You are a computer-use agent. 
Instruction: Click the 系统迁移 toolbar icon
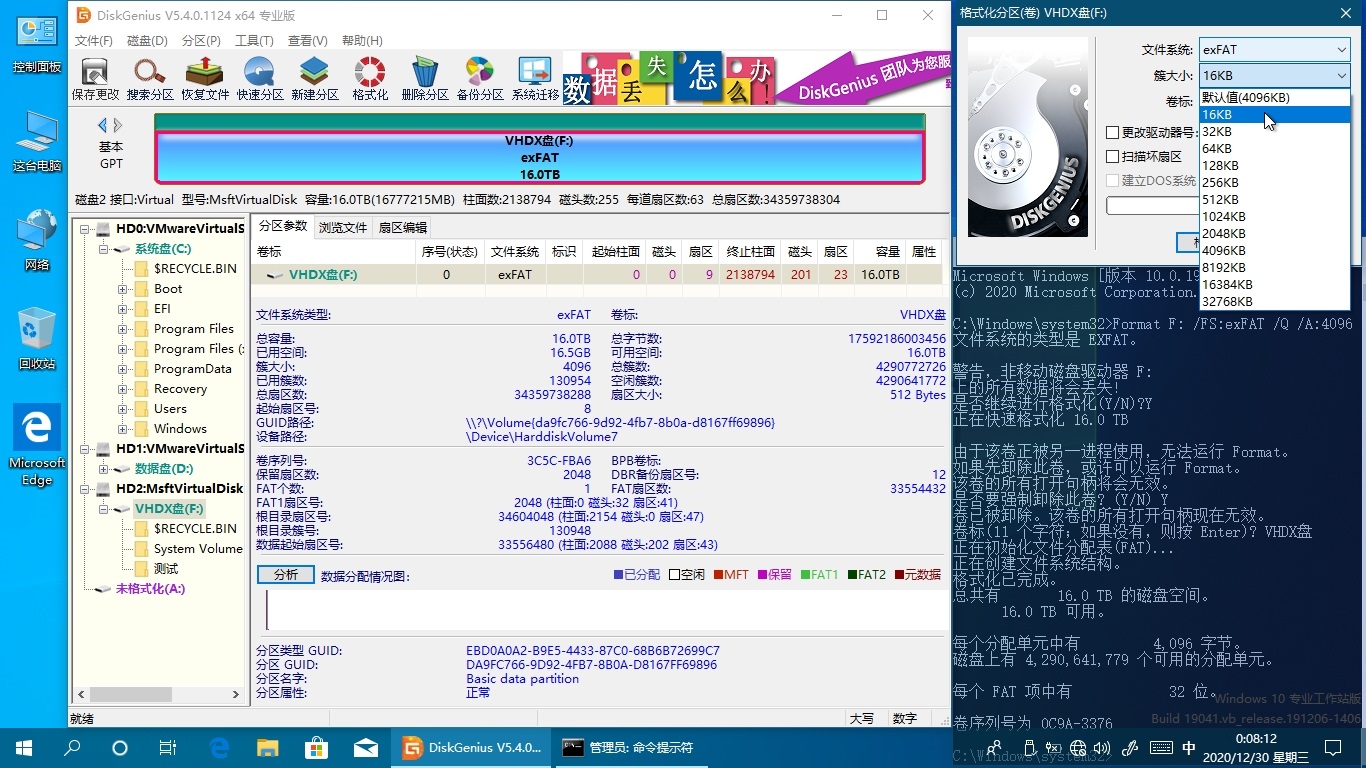tap(535, 79)
